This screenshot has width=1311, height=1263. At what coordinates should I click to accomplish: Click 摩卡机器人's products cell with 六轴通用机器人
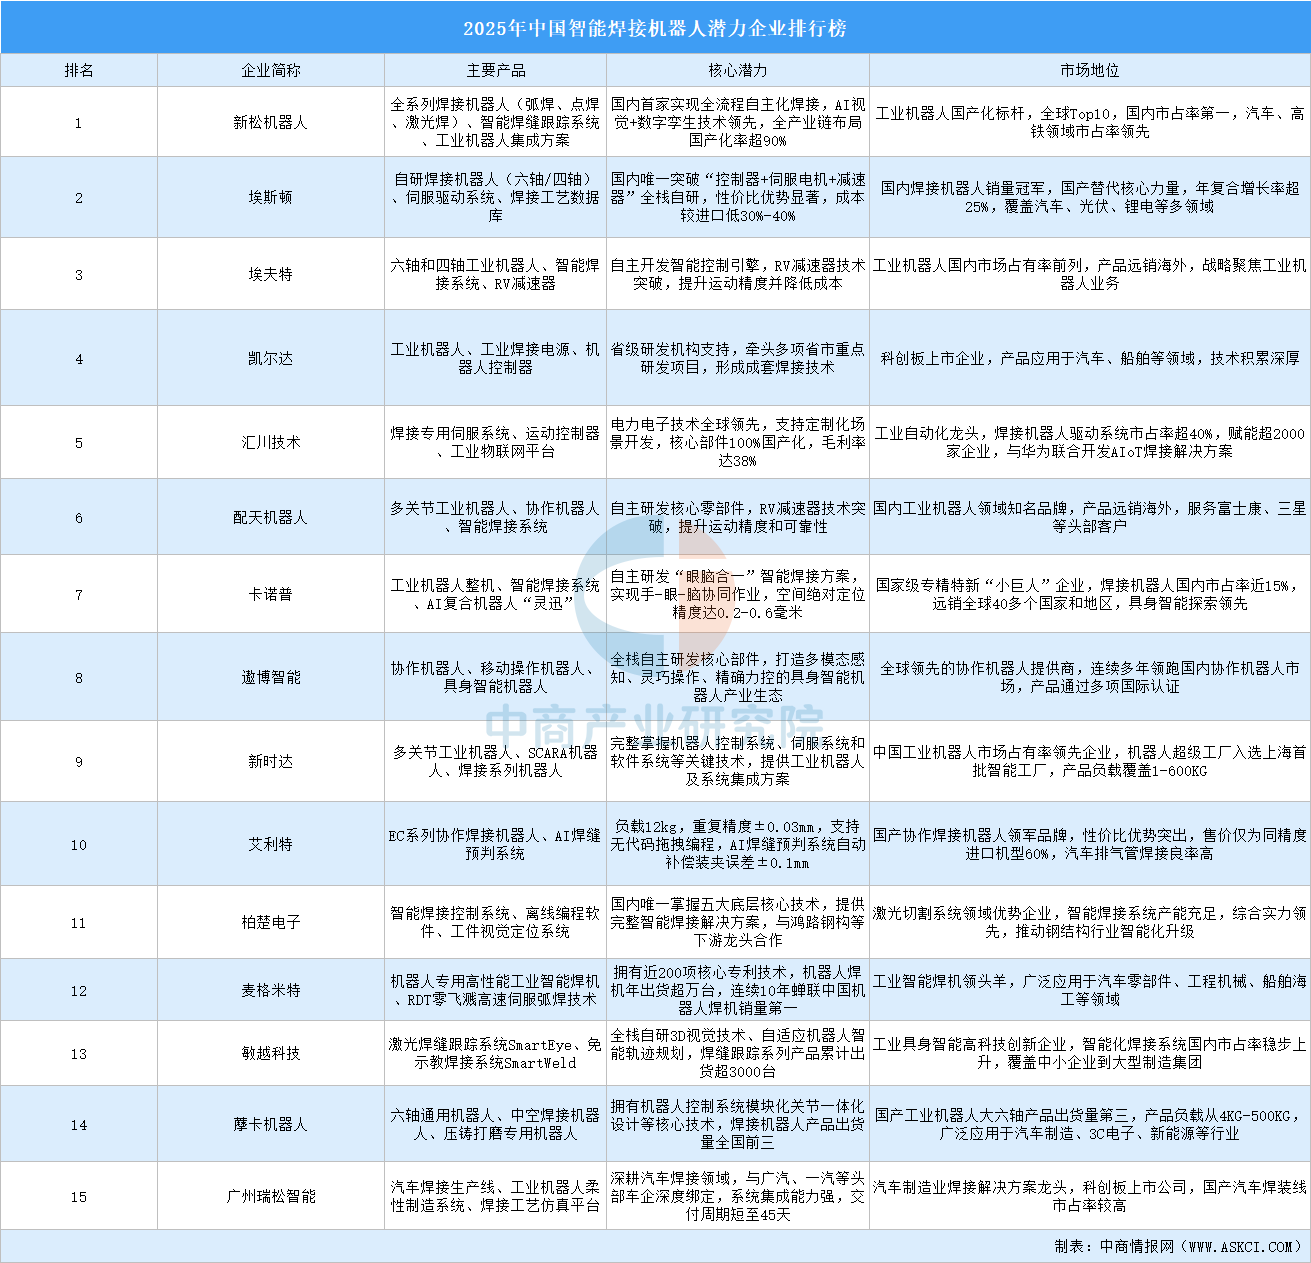click(495, 1124)
